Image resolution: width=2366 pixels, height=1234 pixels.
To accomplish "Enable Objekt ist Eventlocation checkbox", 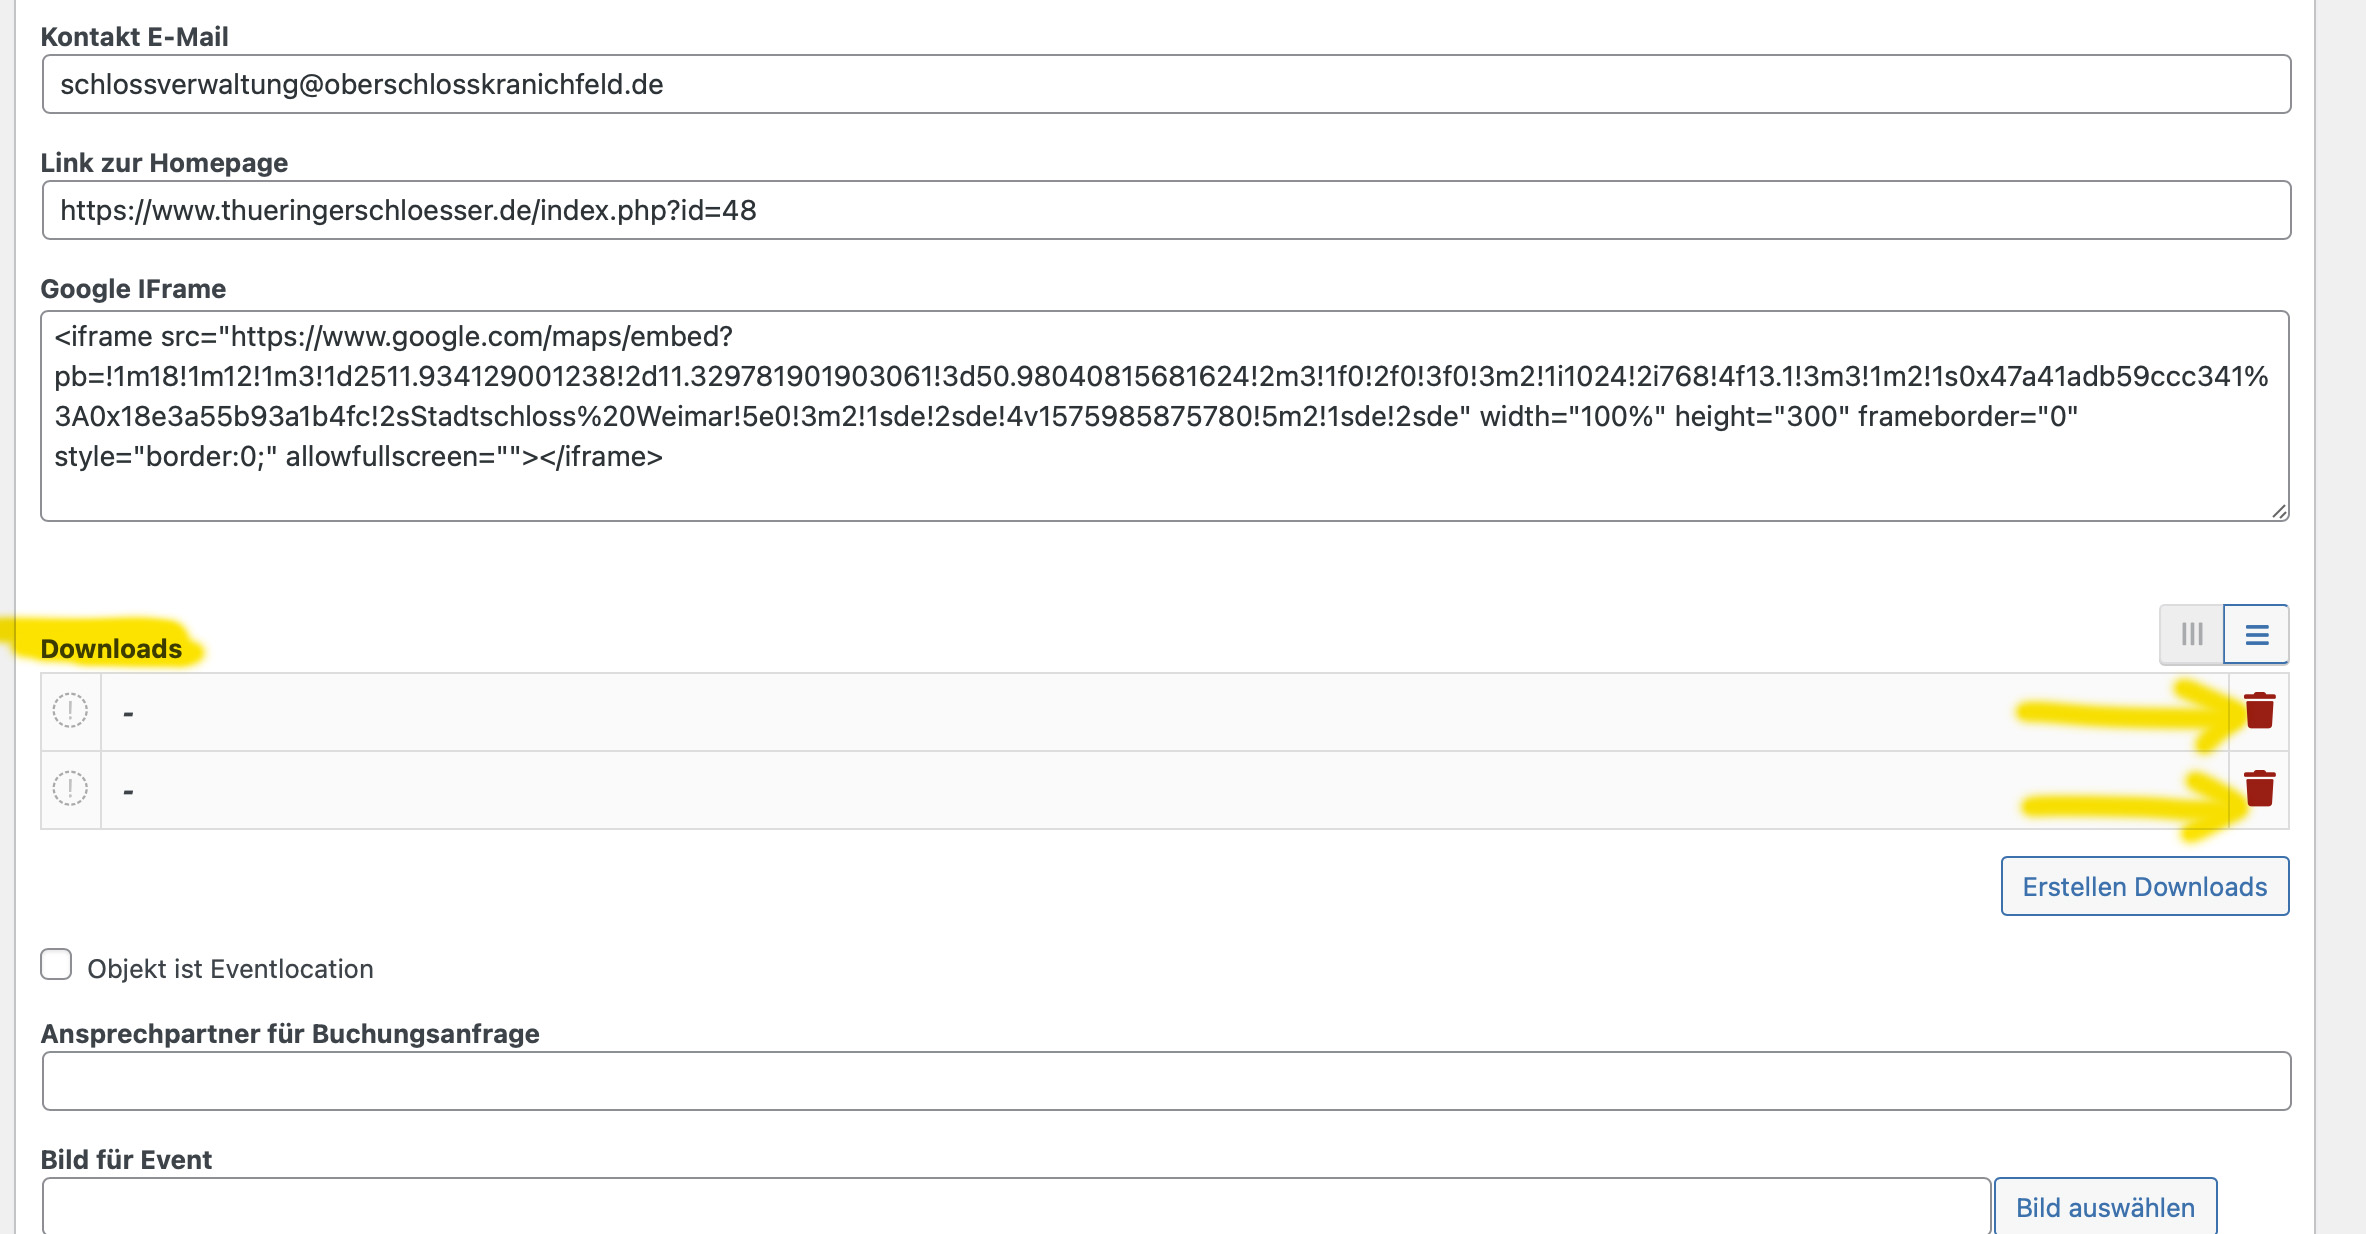I will (x=56, y=965).
